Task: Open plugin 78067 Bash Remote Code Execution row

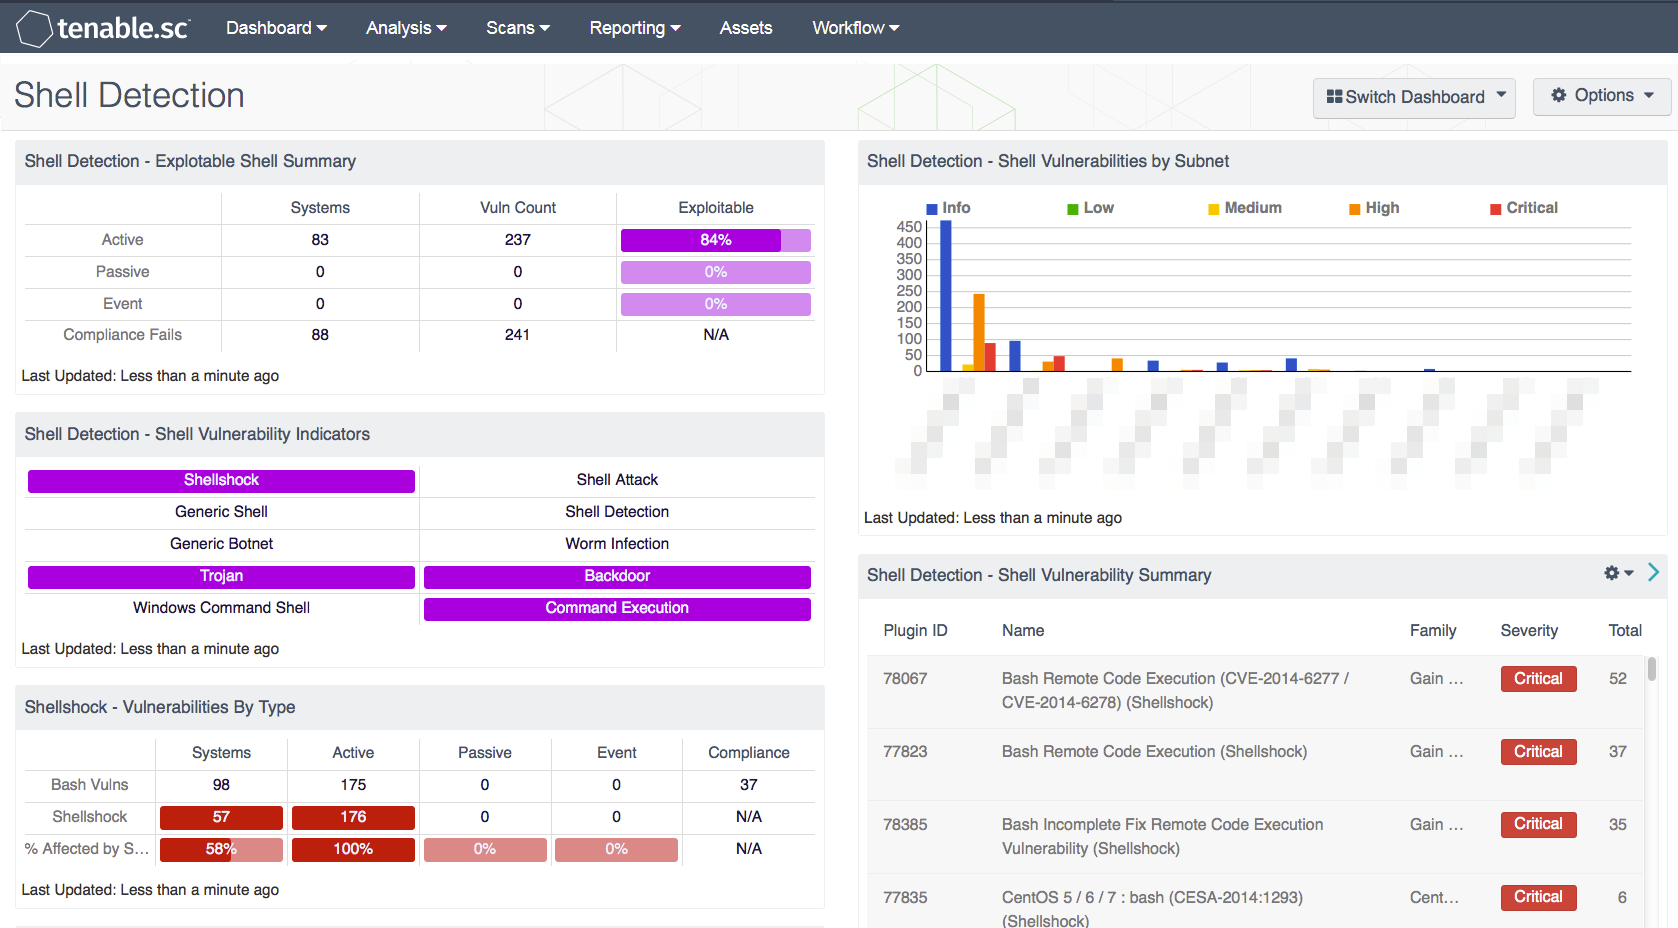Action: click(1255, 691)
